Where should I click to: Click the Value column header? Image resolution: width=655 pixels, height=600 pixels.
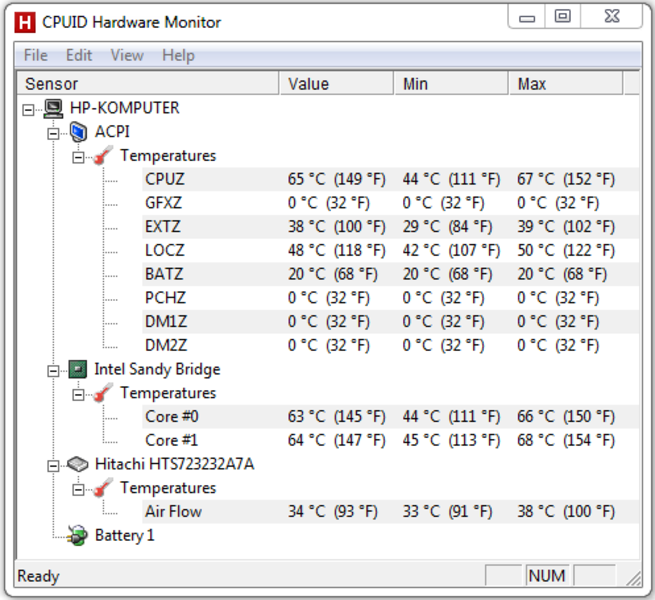pos(337,84)
